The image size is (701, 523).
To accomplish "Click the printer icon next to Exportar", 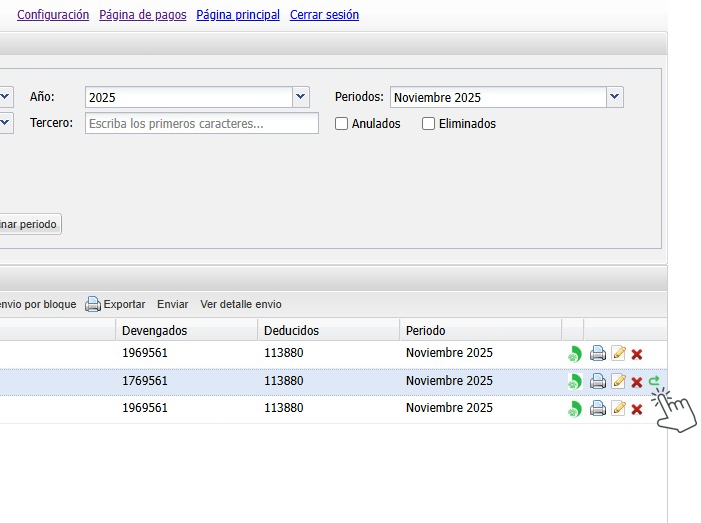I will coord(93,304).
